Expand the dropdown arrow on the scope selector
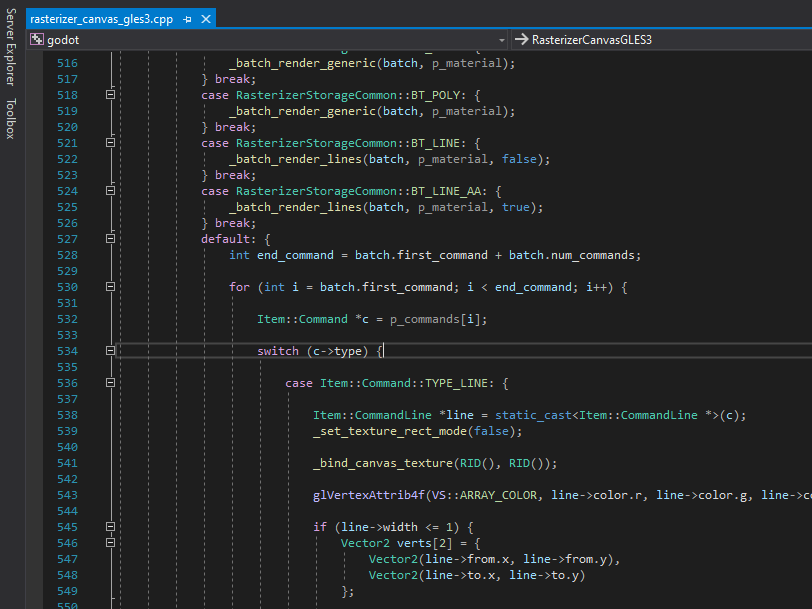The height and width of the screenshot is (609, 812). pyautogui.click(x=502, y=40)
